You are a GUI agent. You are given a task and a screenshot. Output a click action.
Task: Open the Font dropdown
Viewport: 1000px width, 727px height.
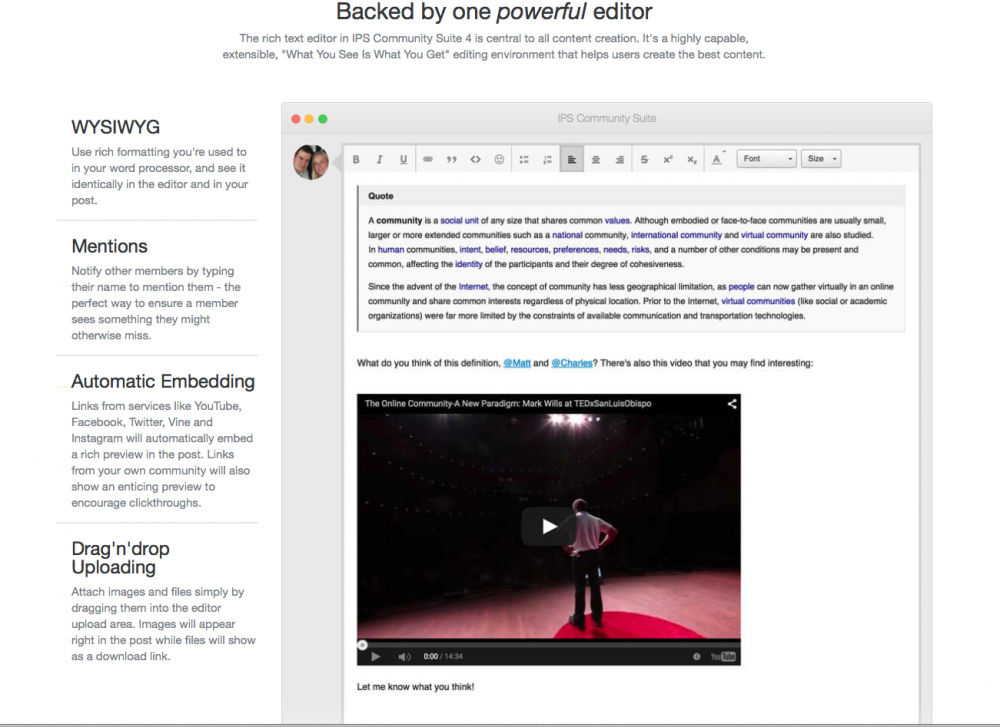(766, 159)
